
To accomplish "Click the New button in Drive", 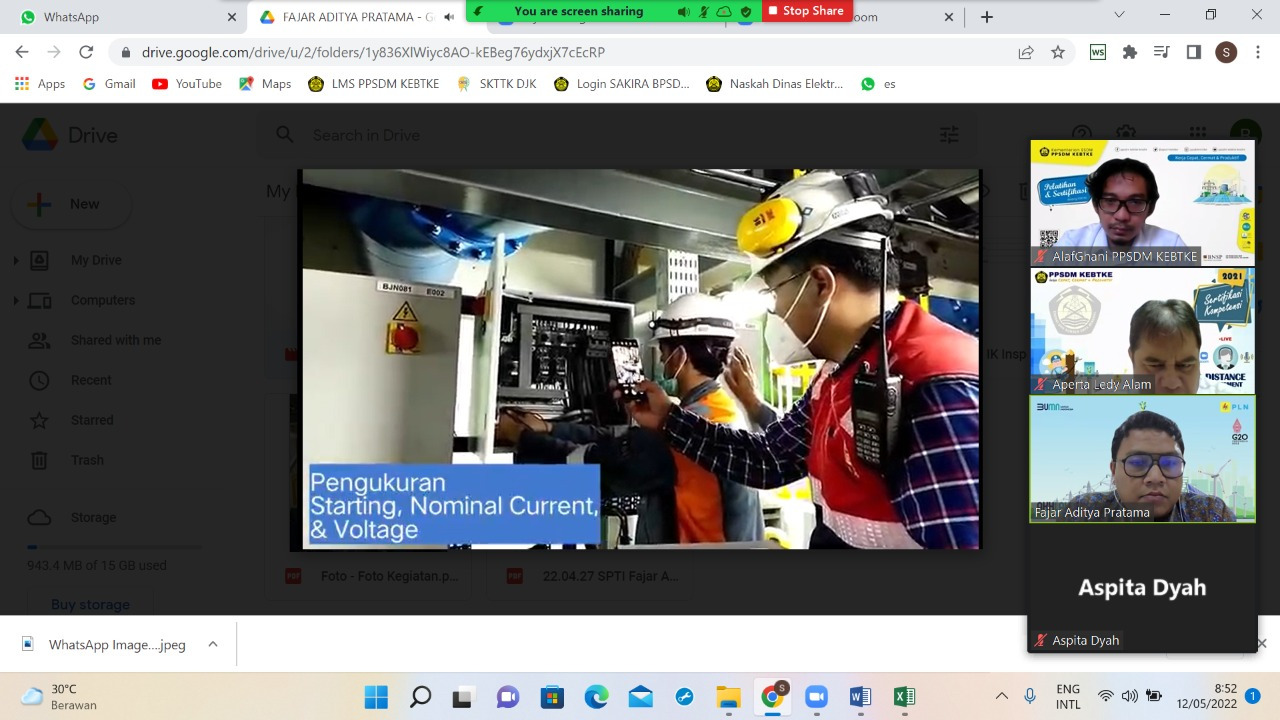I will click(x=70, y=204).
